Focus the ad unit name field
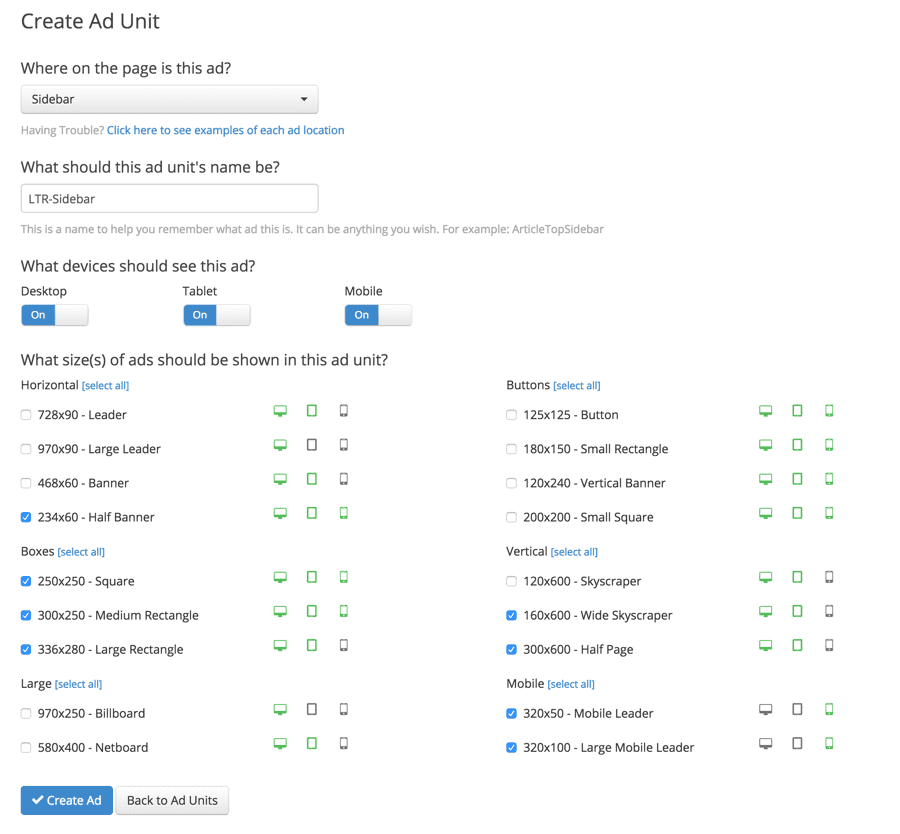Image resolution: width=900 pixels, height=834 pixels. click(x=169, y=199)
